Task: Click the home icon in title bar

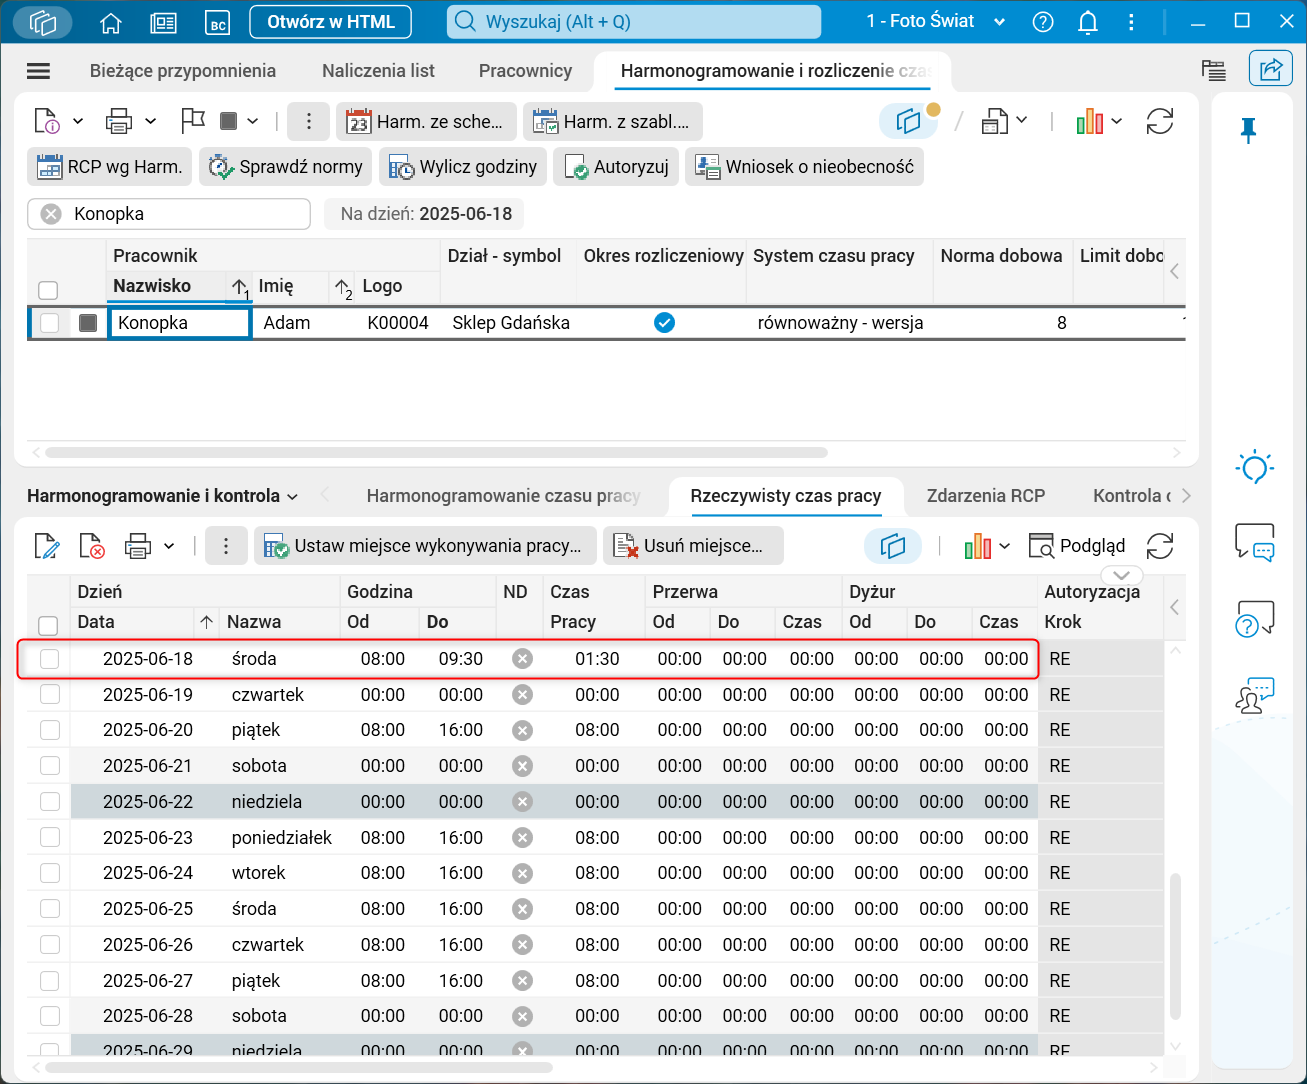Action: coord(111,22)
